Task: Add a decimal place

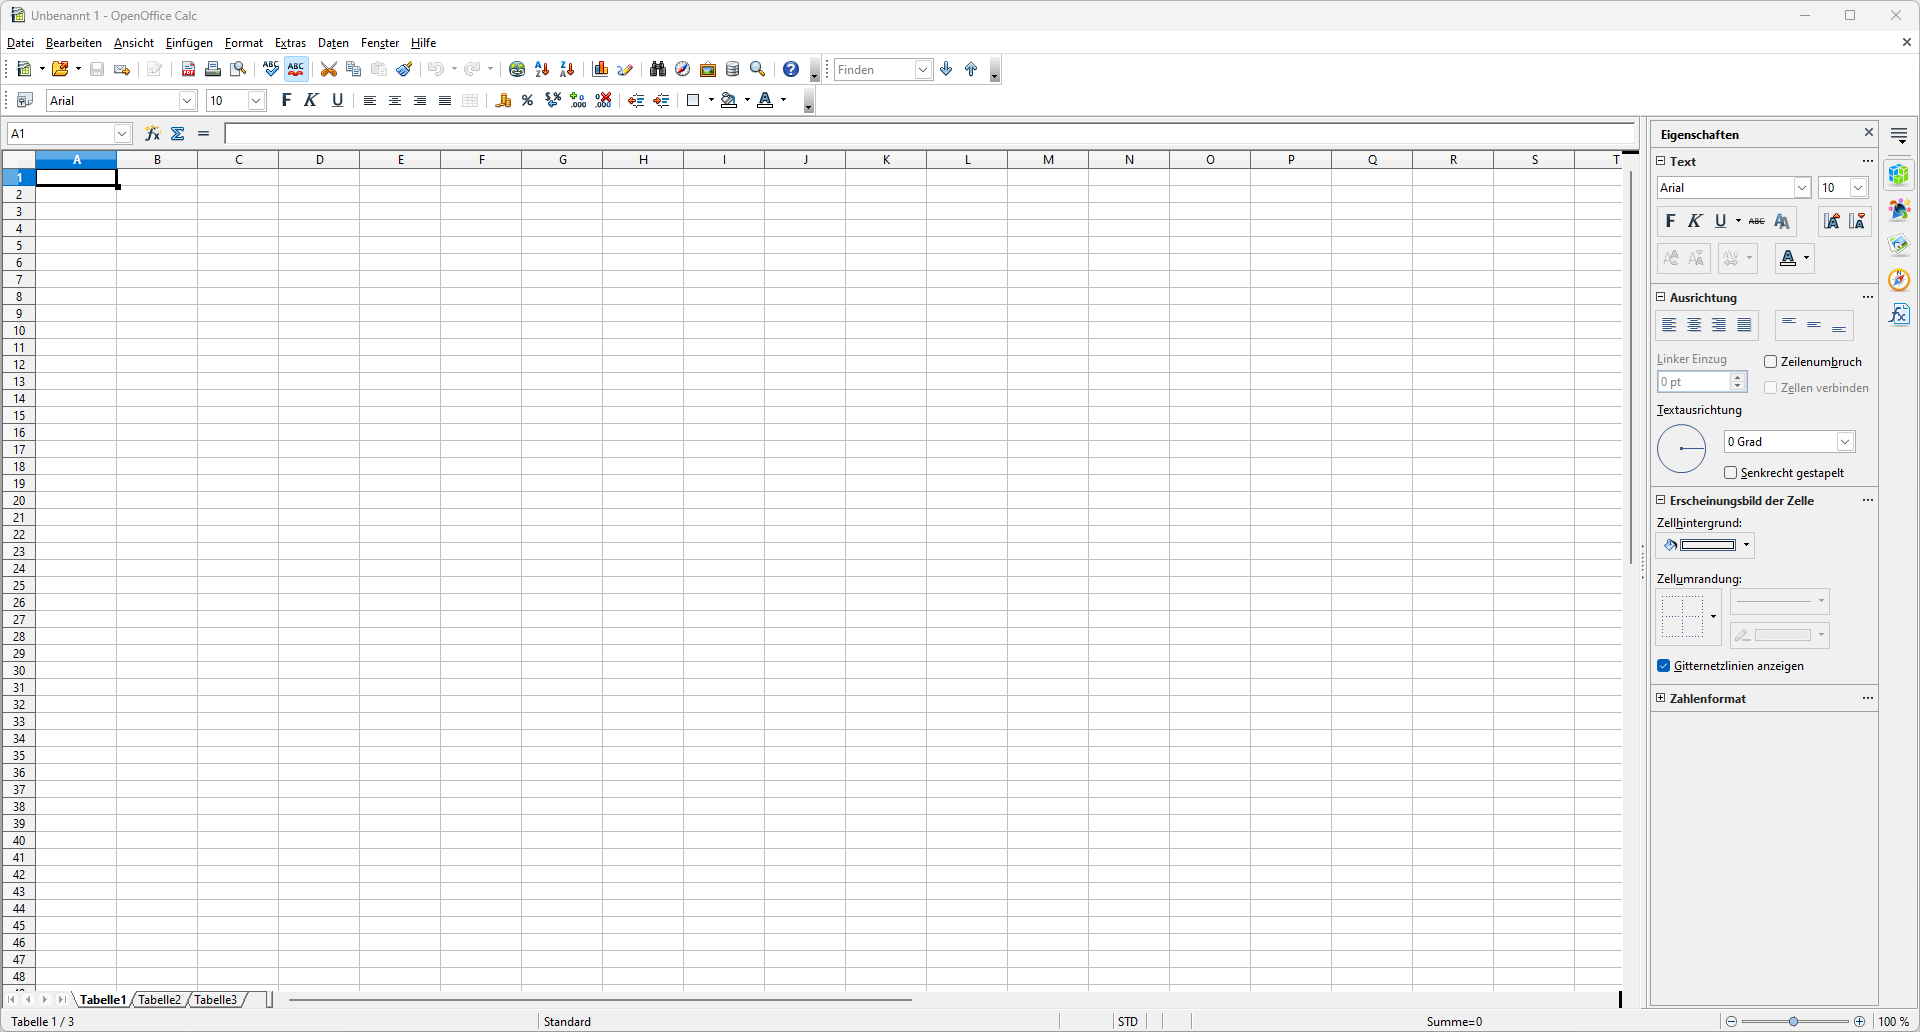Action: (x=578, y=100)
